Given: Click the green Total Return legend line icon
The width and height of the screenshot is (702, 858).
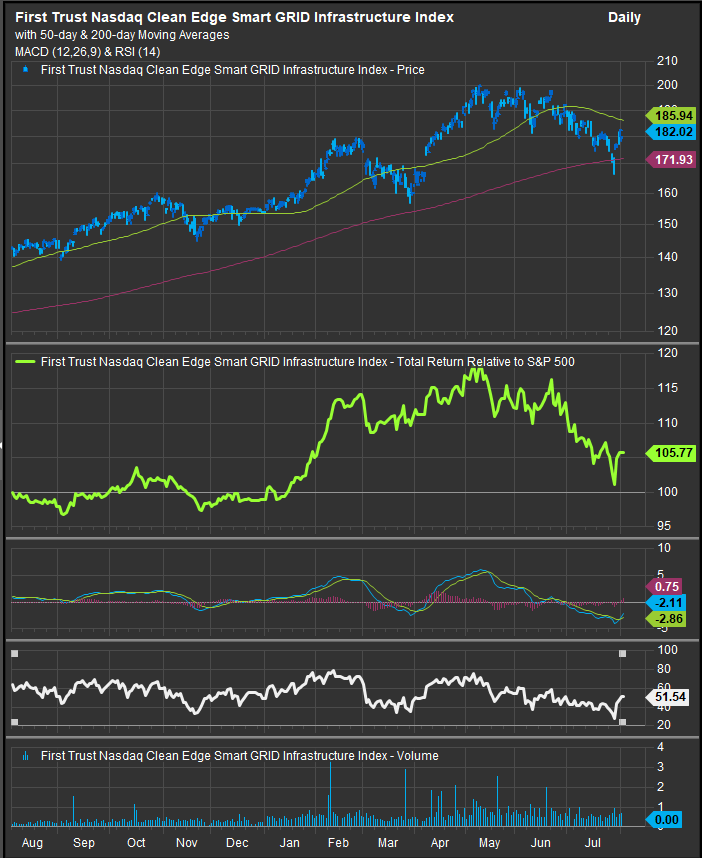Looking at the screenshot, I should tap(25, 362).
